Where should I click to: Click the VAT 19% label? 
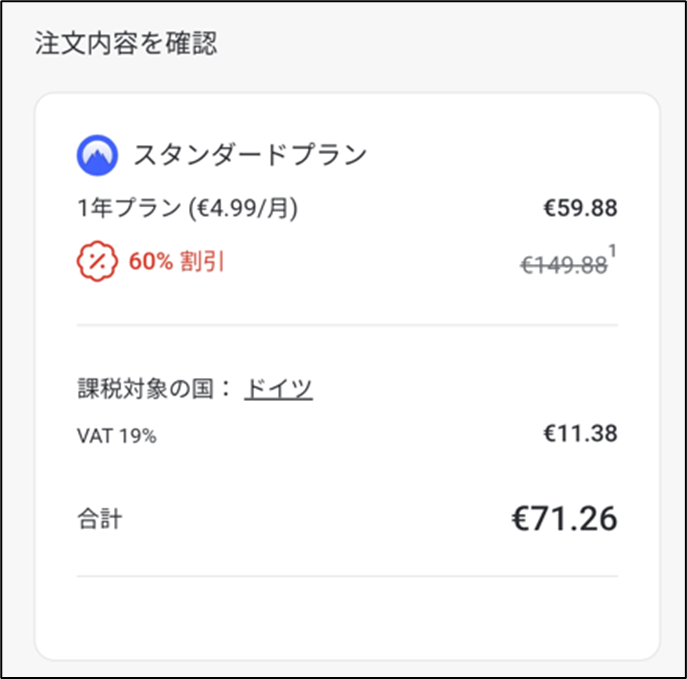coord(117,436)
